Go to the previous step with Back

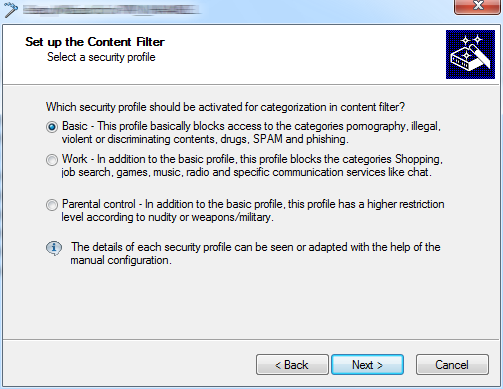coord(292,365)
